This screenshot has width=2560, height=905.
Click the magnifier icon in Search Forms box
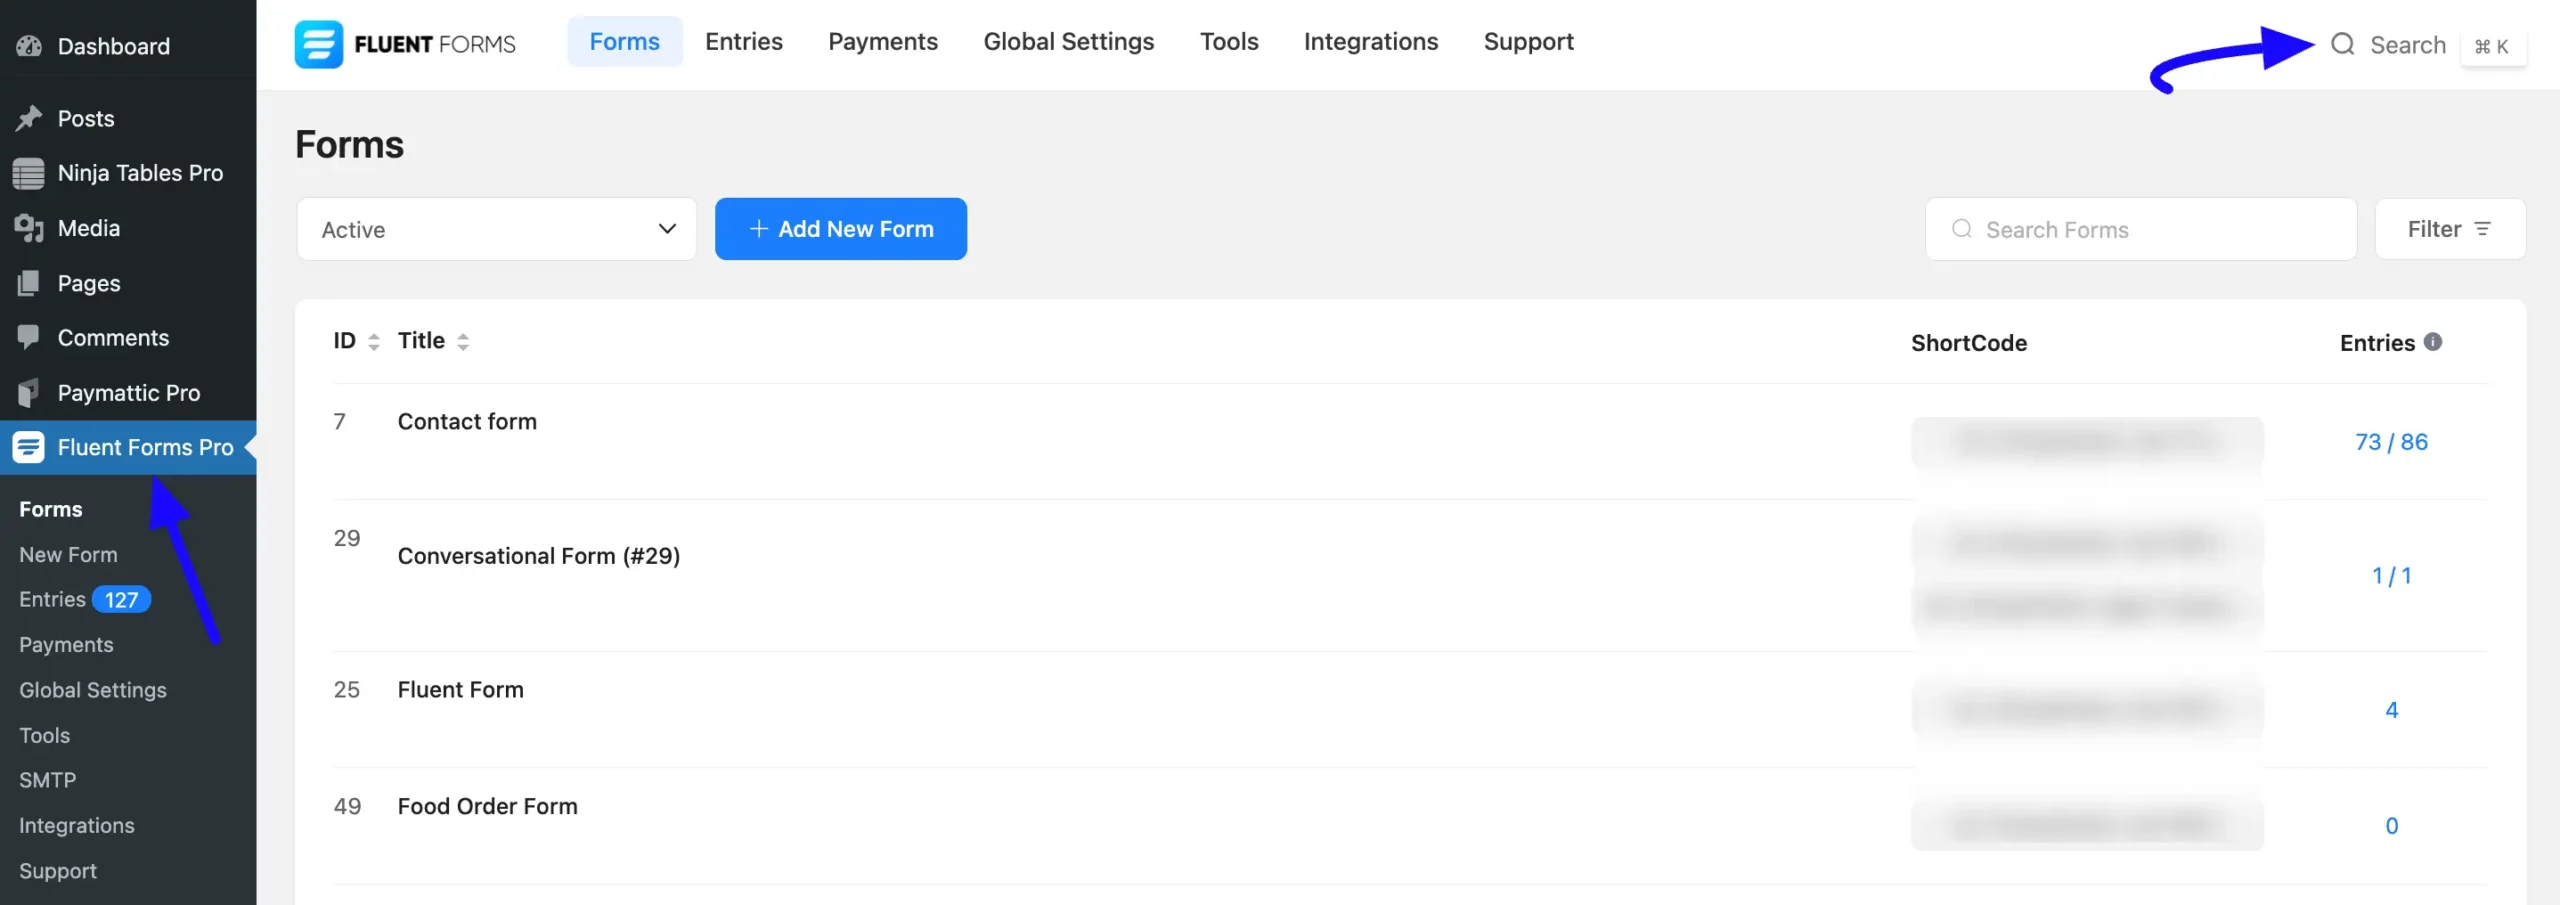click(x=1961, y=229)
